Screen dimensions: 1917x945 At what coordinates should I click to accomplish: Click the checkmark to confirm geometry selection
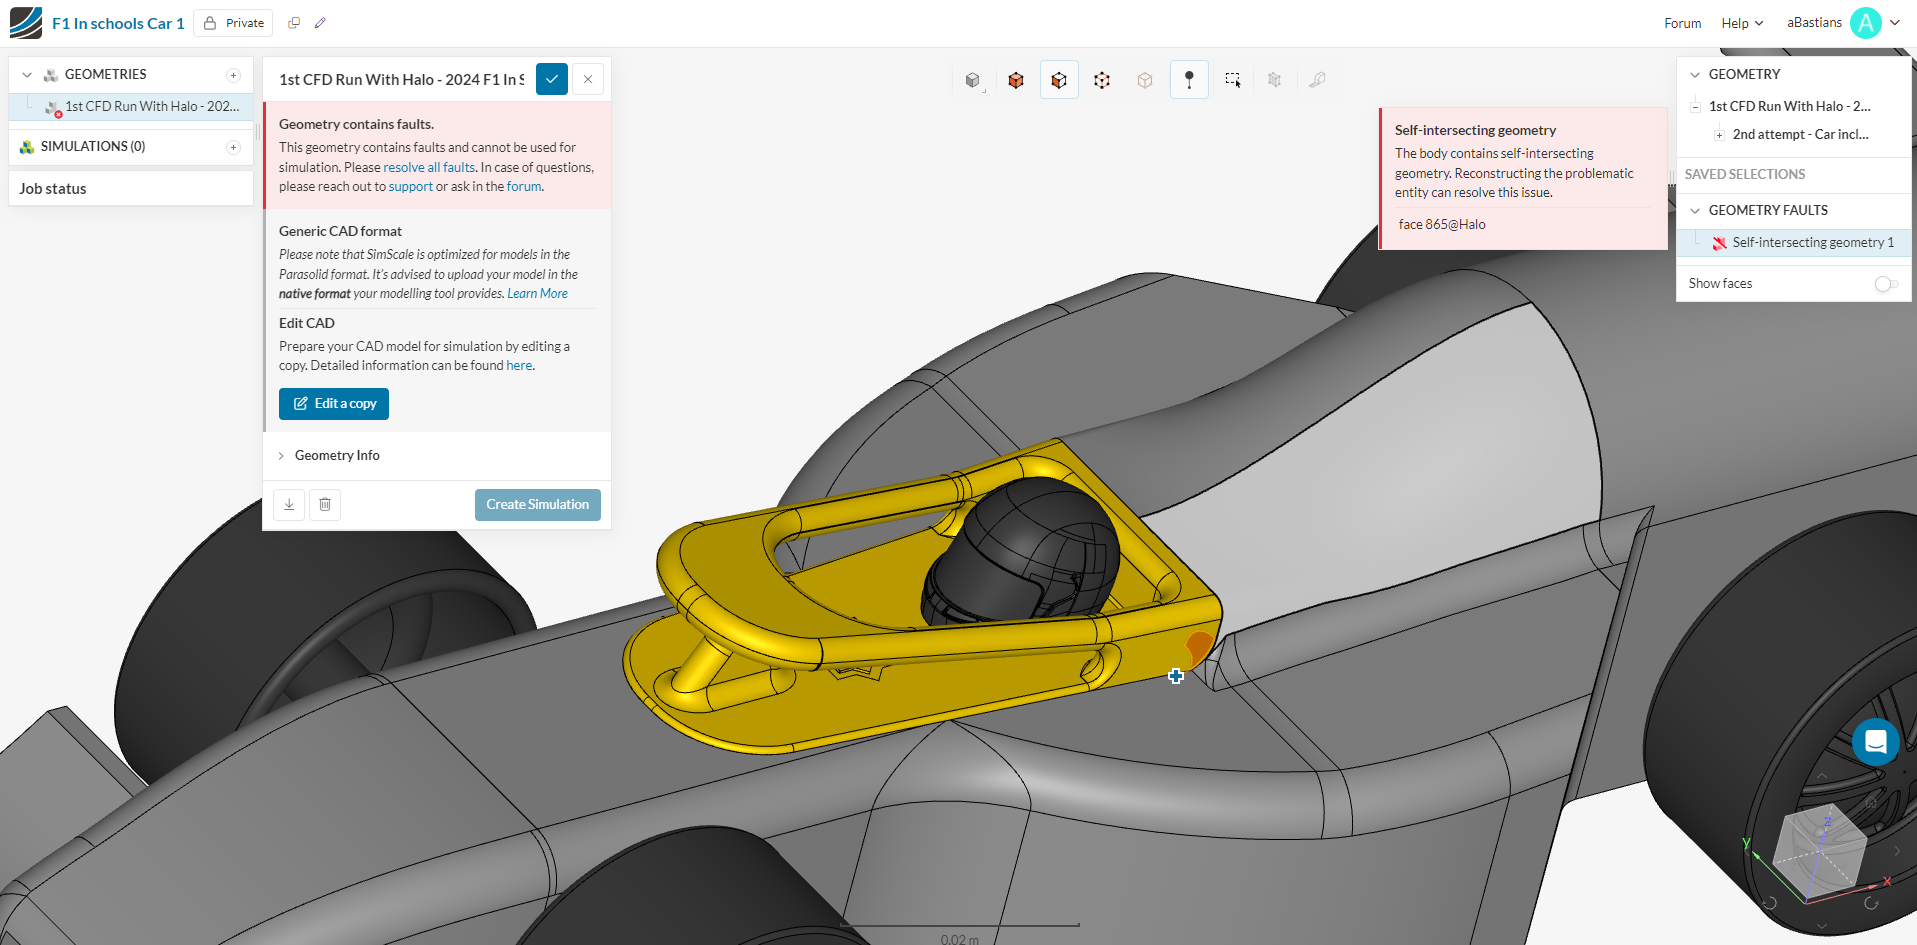coord(551,78)
